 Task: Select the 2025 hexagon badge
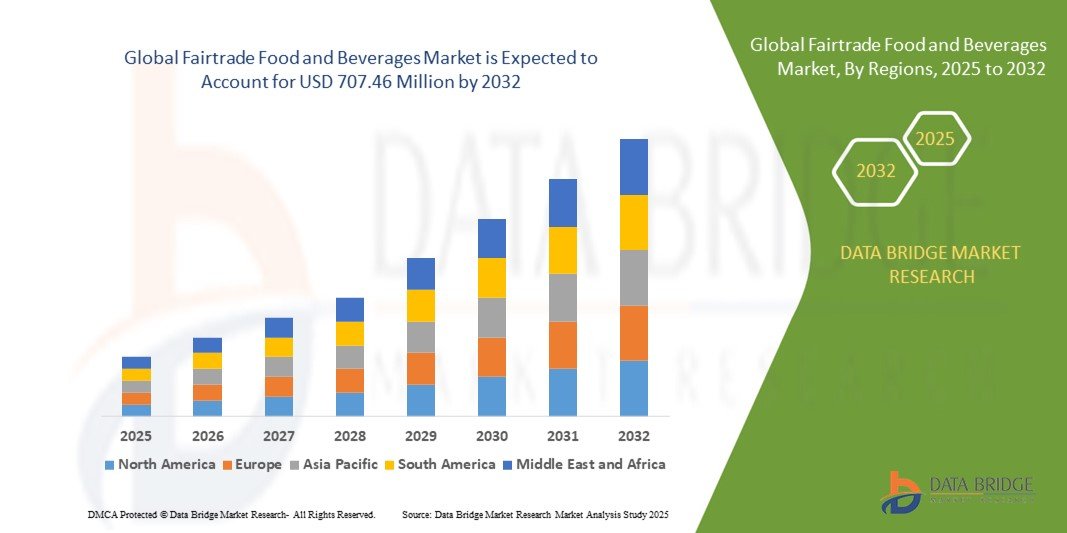tap(935, 139)
